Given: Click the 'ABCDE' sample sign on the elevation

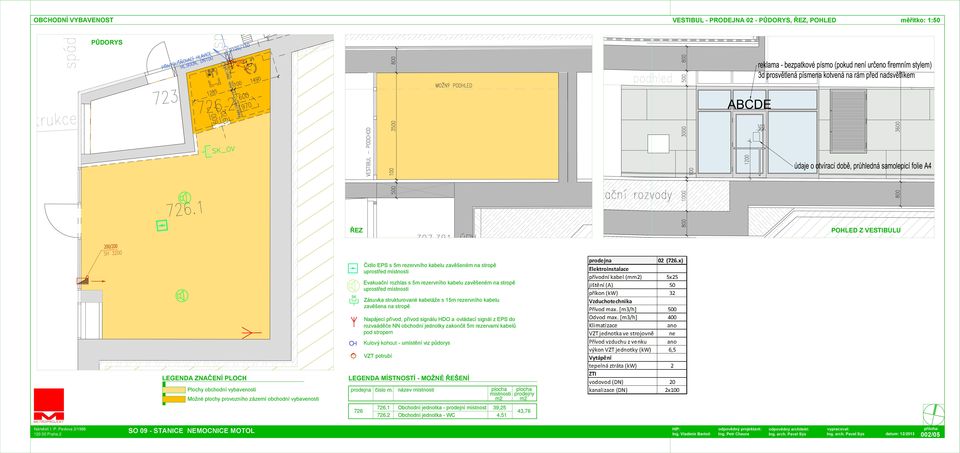Looking at the screenshot, I should 749,105.
